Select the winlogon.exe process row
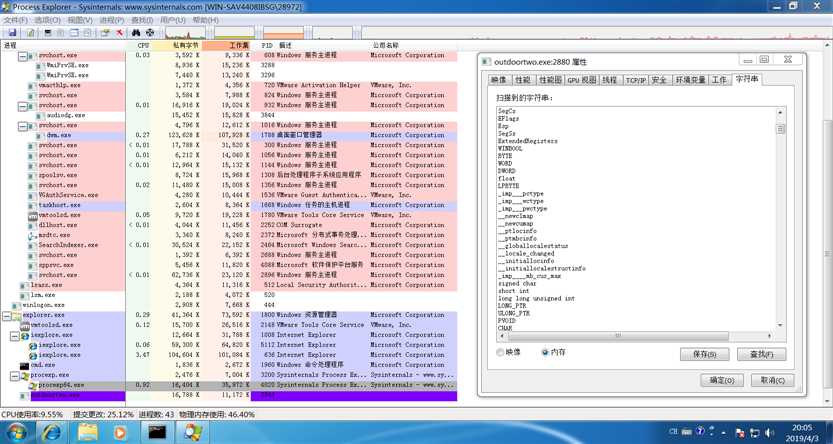The height and width of the screenshot is (444, 833). pyautogui.click(x=228, y=305)
